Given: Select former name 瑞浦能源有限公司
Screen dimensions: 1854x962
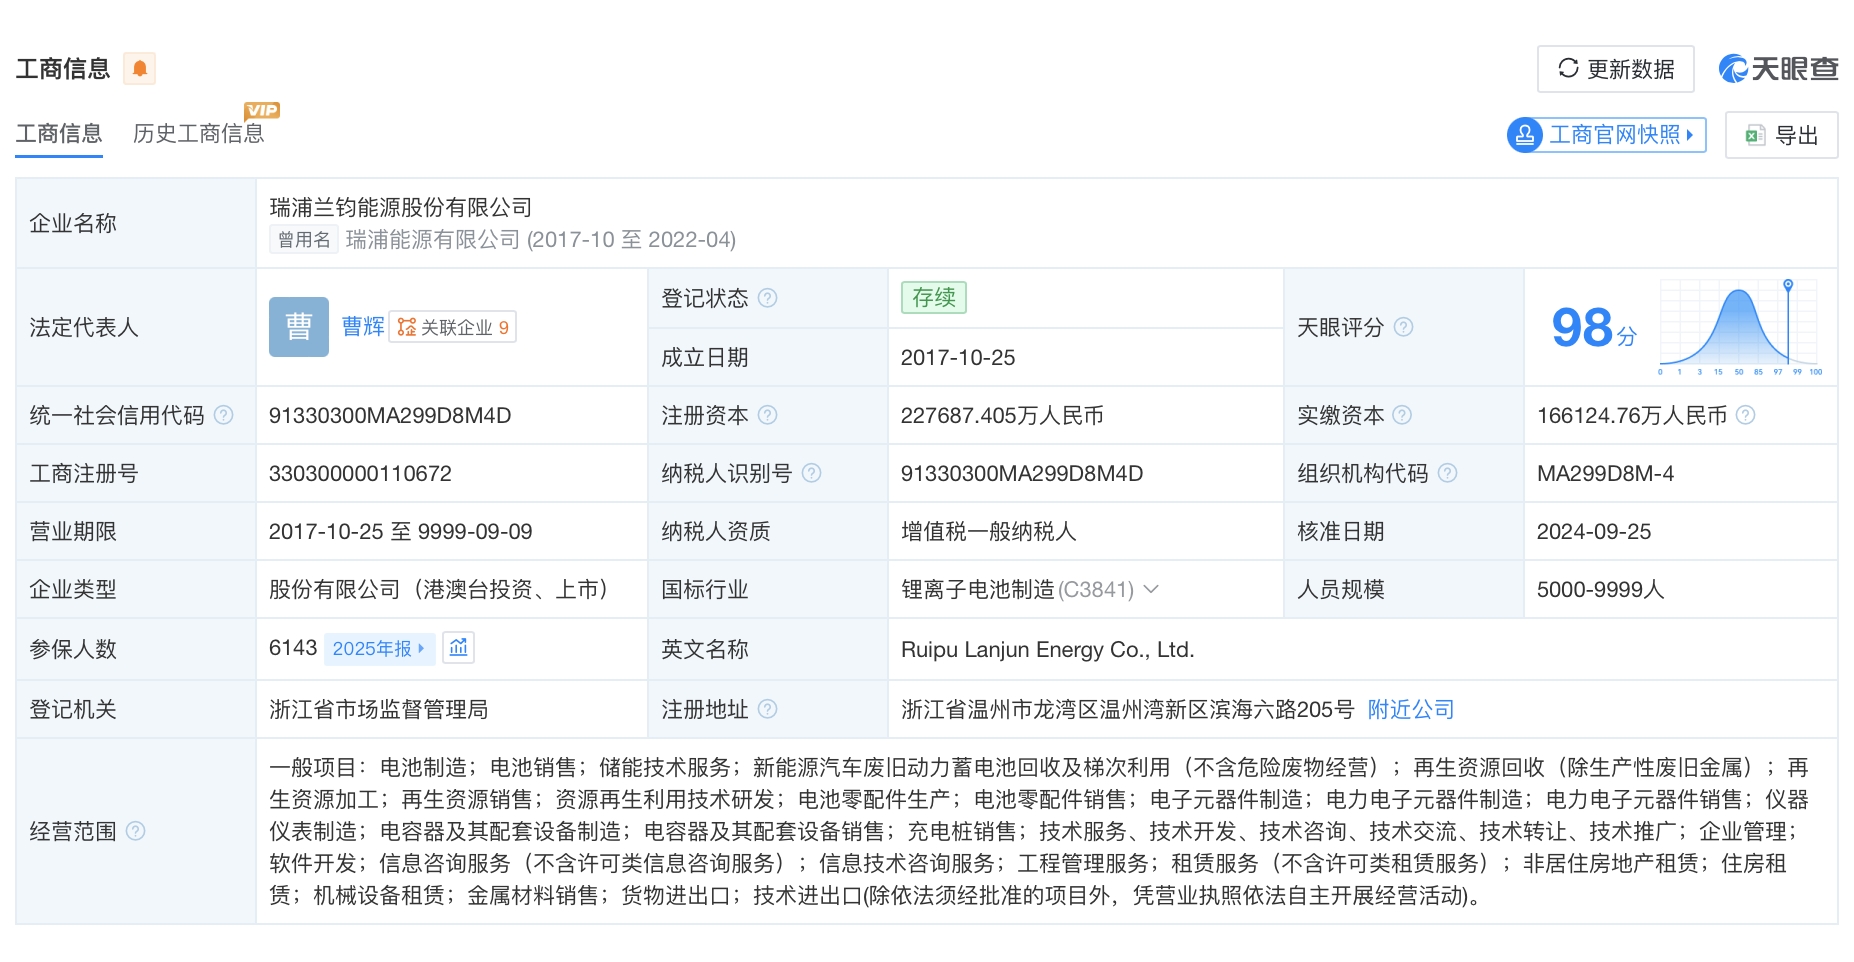Looking at the screenshot, I should coord(433,240).
